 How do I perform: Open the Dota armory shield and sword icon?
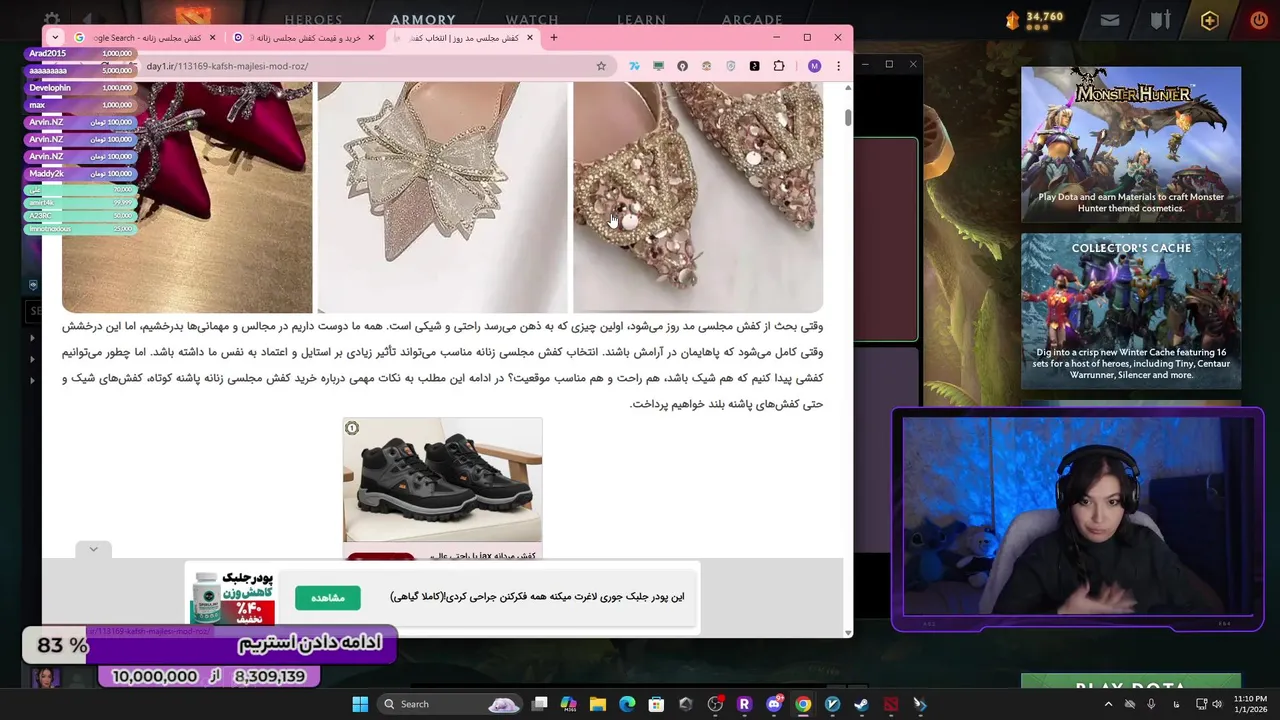point(1160,20)
